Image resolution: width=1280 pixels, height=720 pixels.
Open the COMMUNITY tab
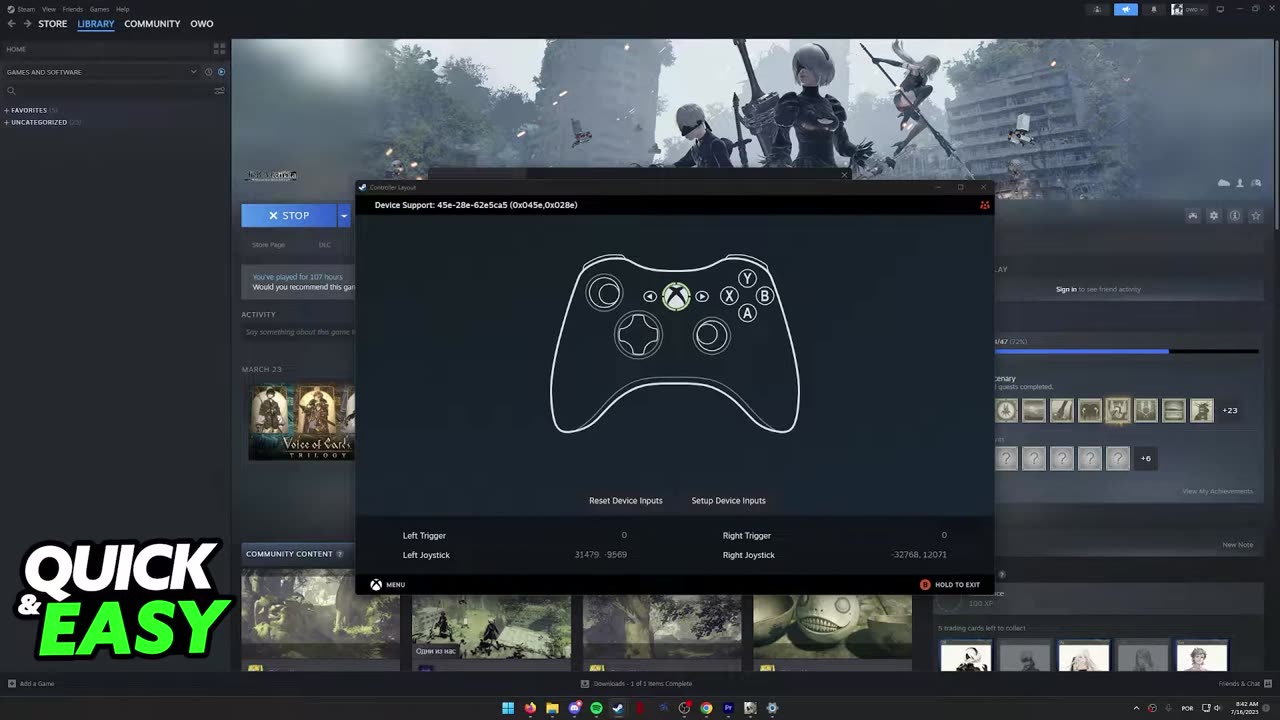[152, 24]
